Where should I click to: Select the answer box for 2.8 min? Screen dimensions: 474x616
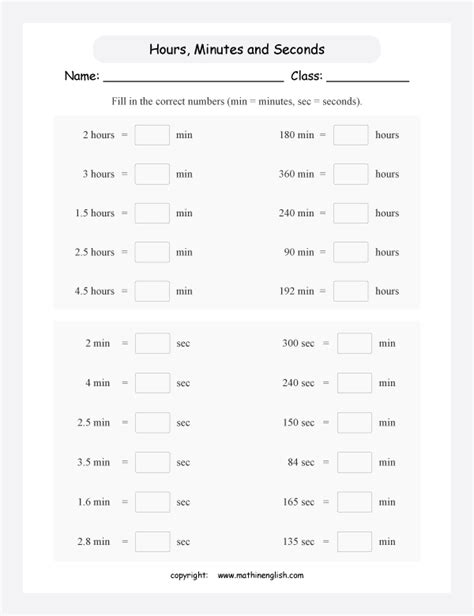click(152, 542)
